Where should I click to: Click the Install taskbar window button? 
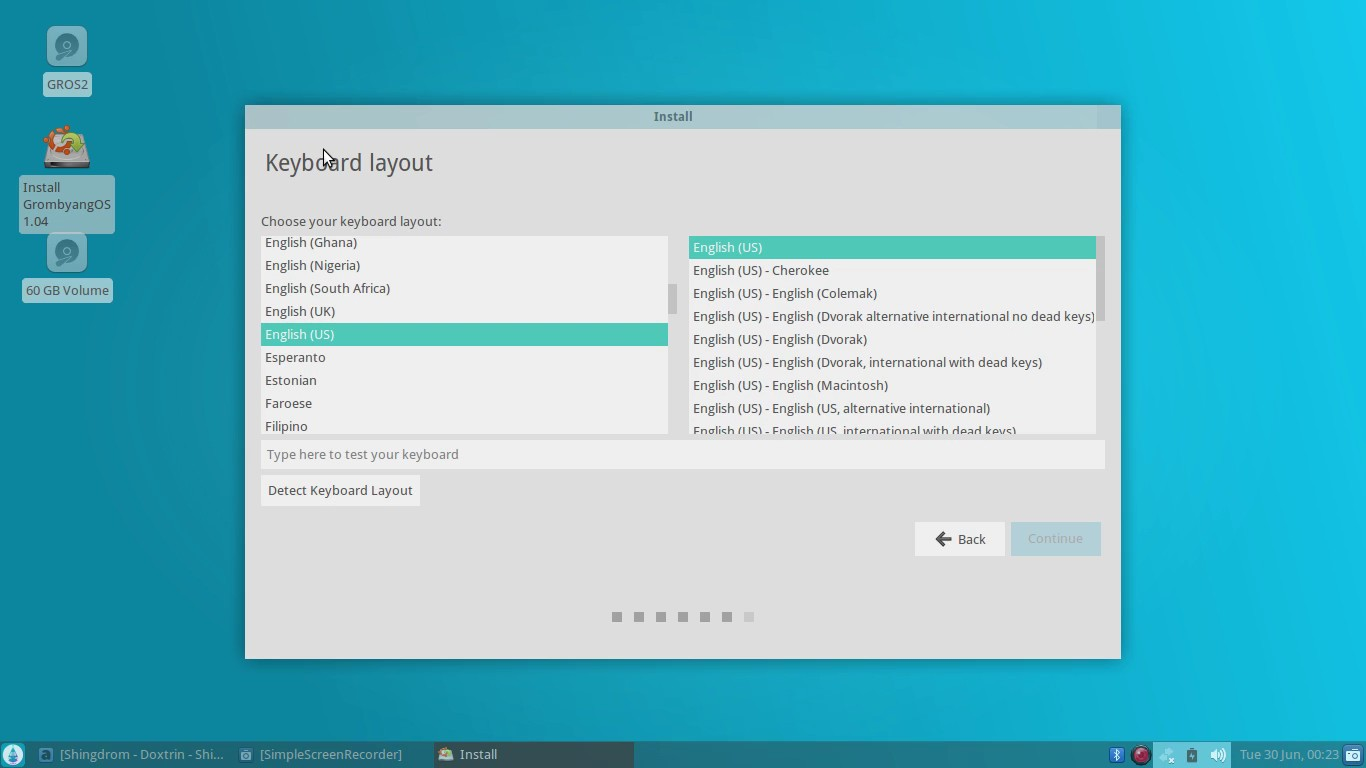[x=534, y=755]
